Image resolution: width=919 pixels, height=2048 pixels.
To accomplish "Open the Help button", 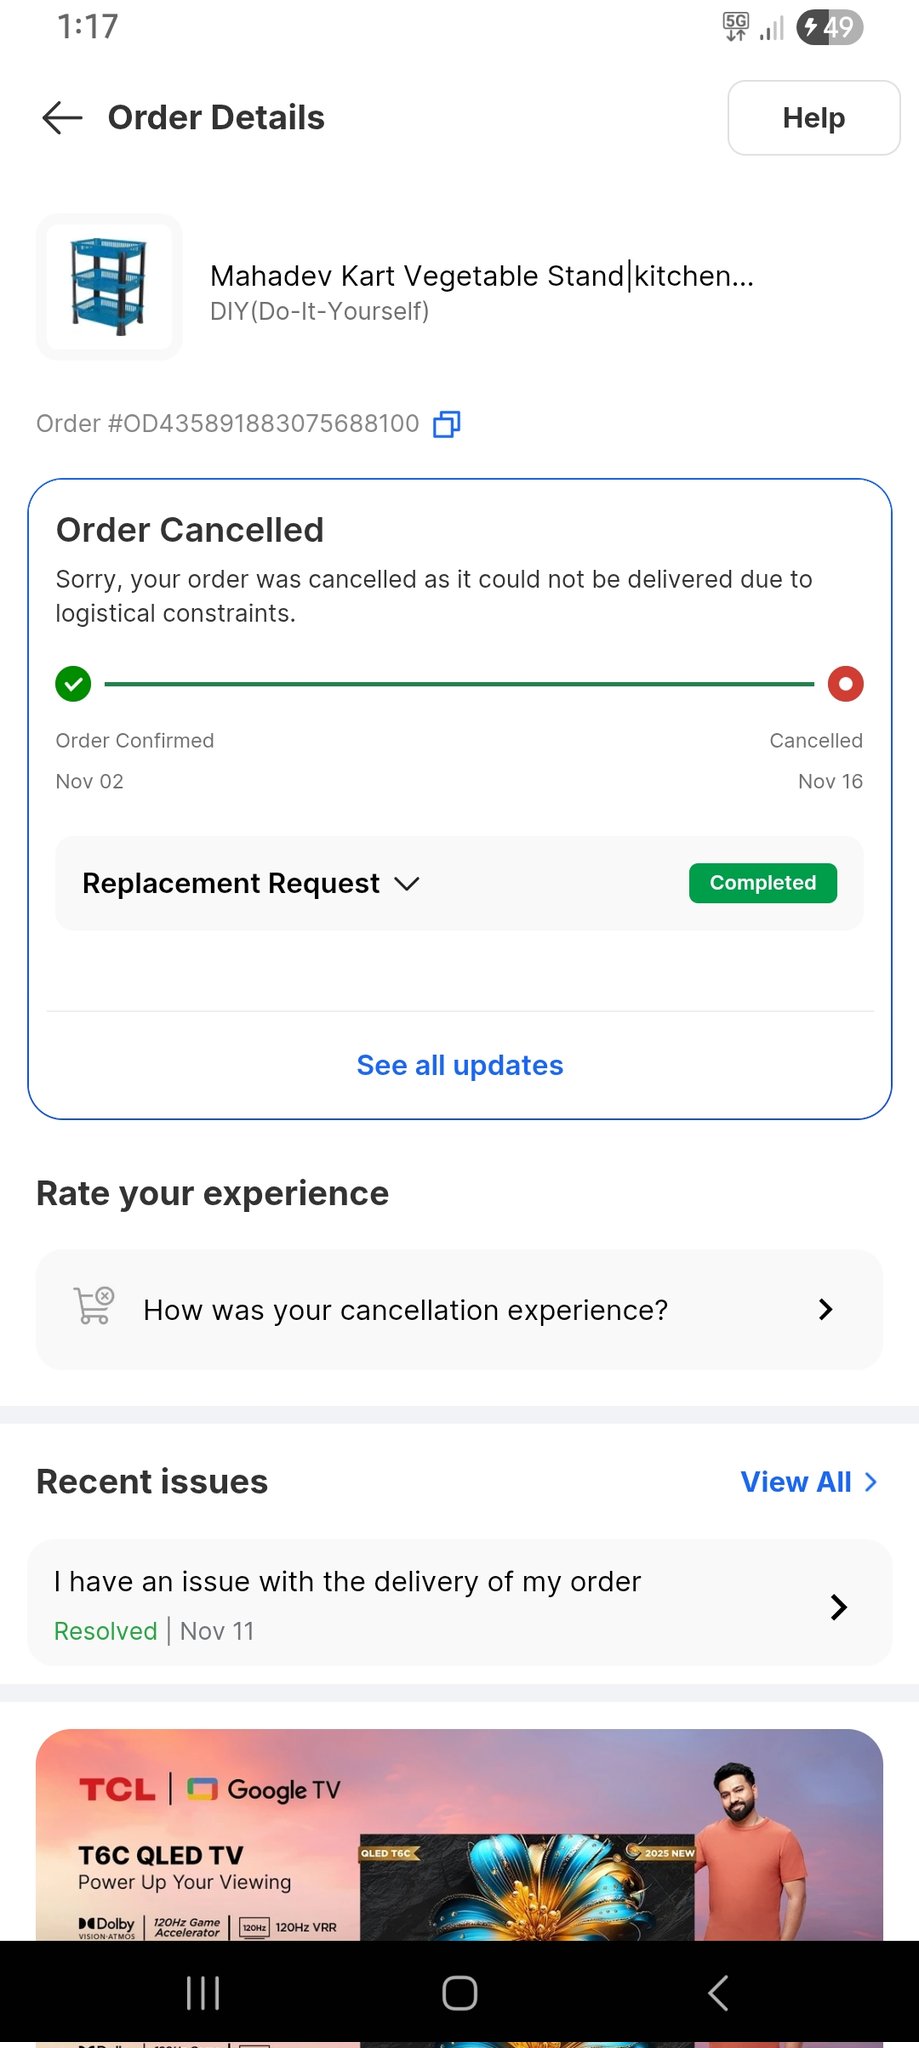I will pyautogui.click(x=813, y=118).
